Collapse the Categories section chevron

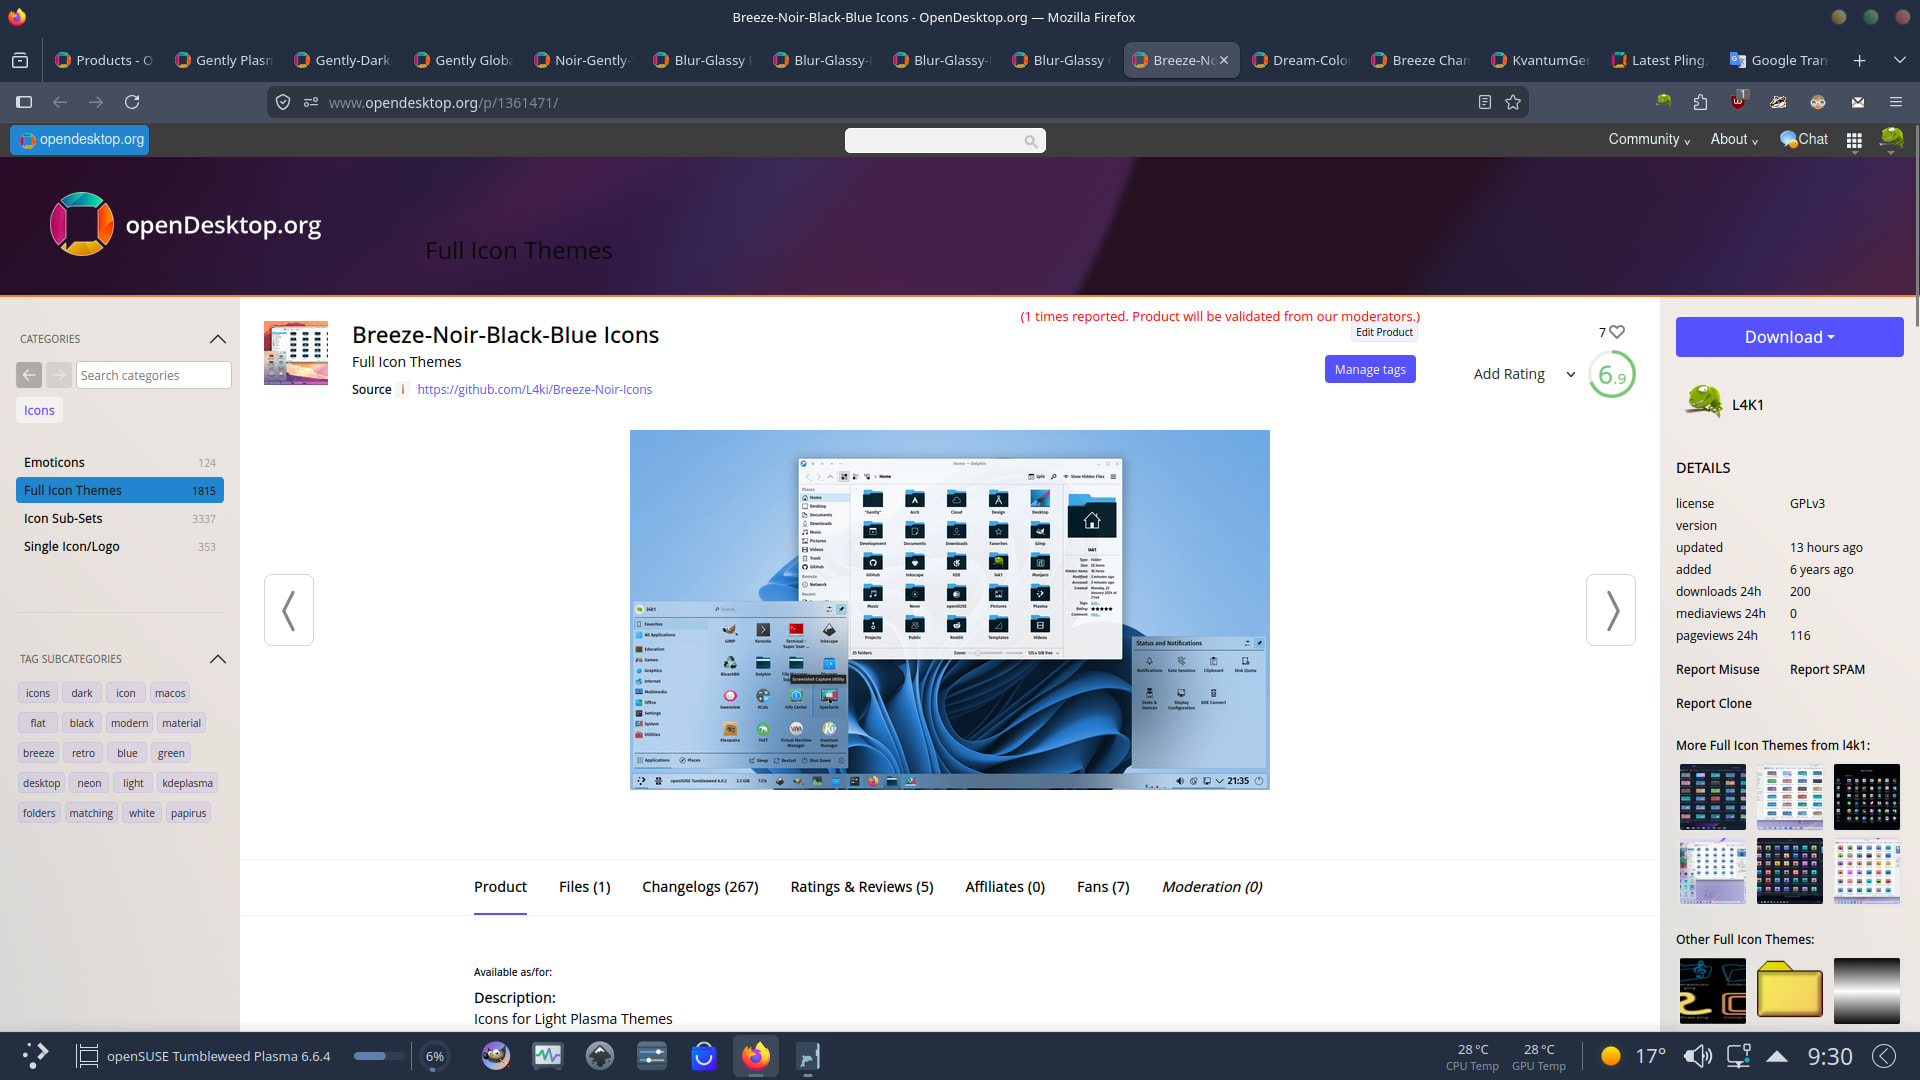tap(218, 339)
